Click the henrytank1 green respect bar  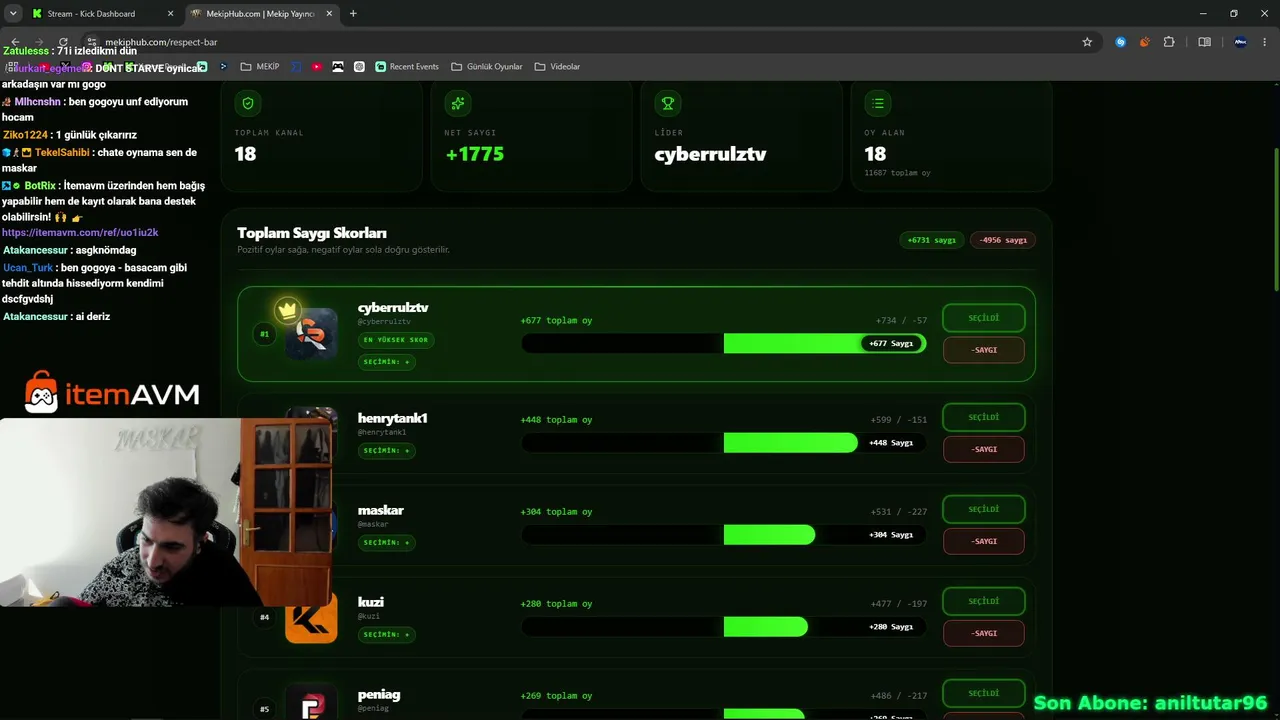(x=790, y=443)
